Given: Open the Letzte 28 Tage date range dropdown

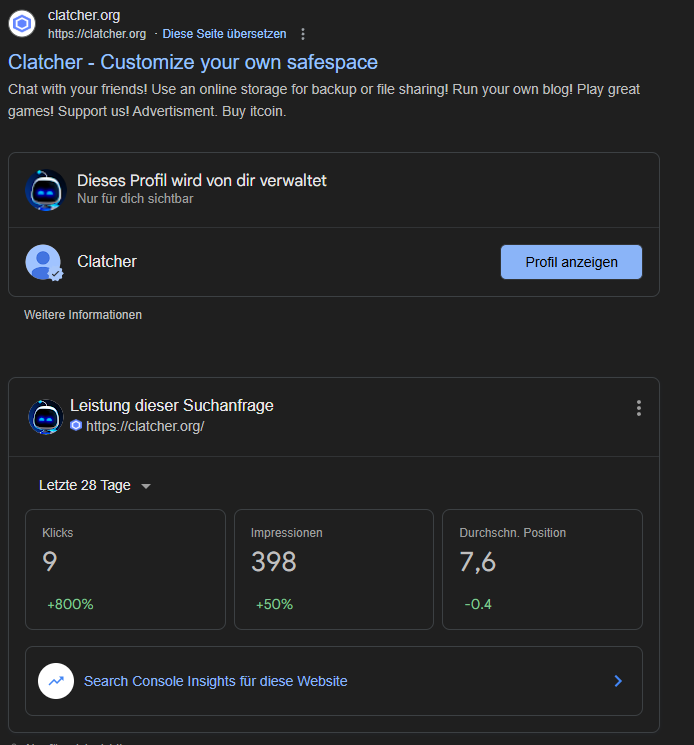Looking at the screenshot, I should (95, 485).
